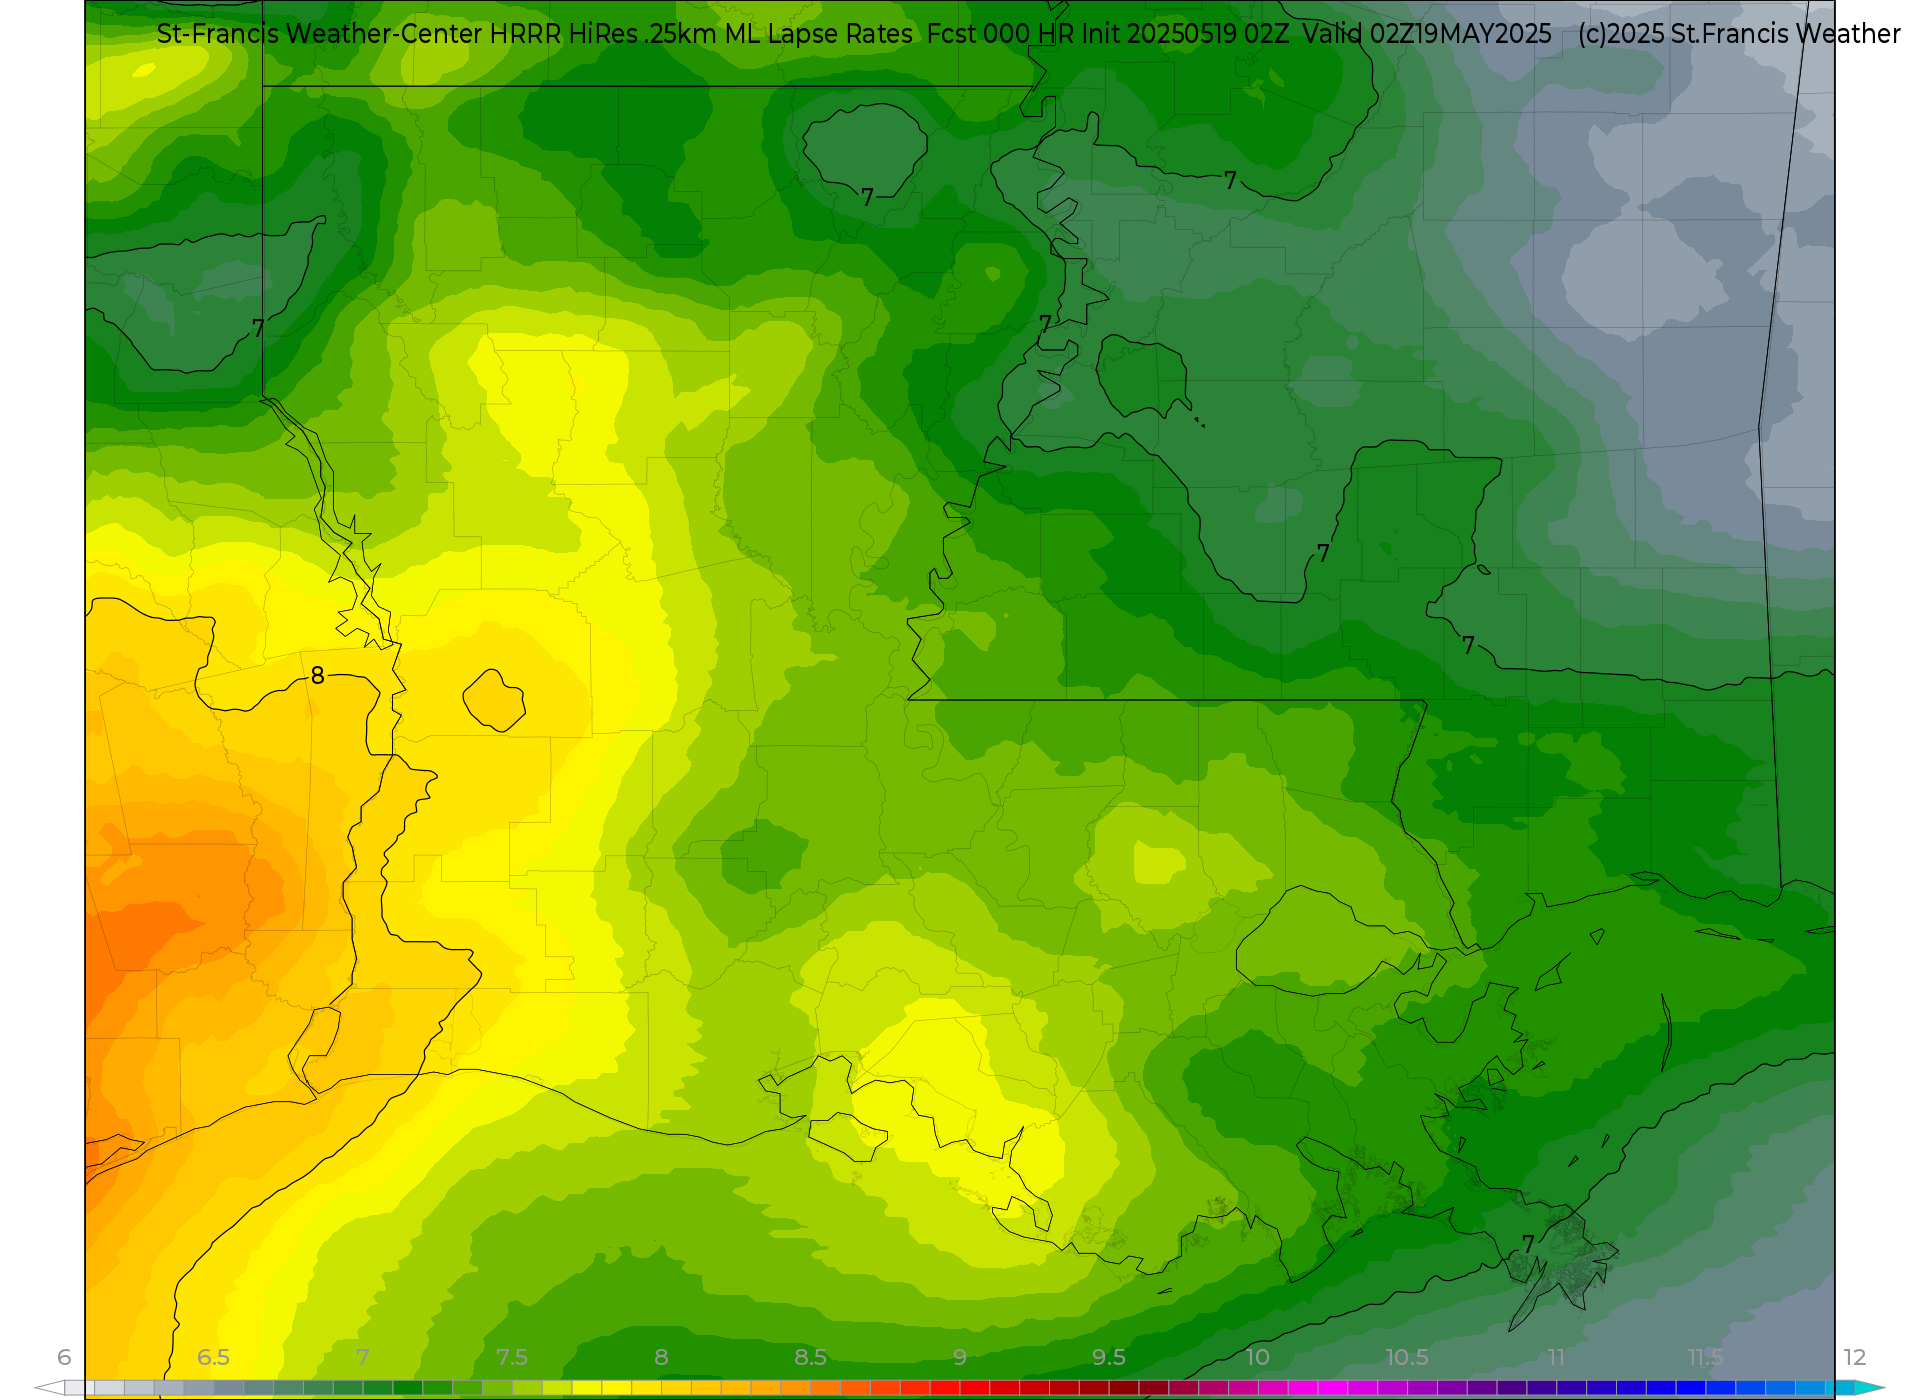Select the "HRRR HiRes .25km" model label
The width and height of the screenshot is (1920, 1400).
602,34
